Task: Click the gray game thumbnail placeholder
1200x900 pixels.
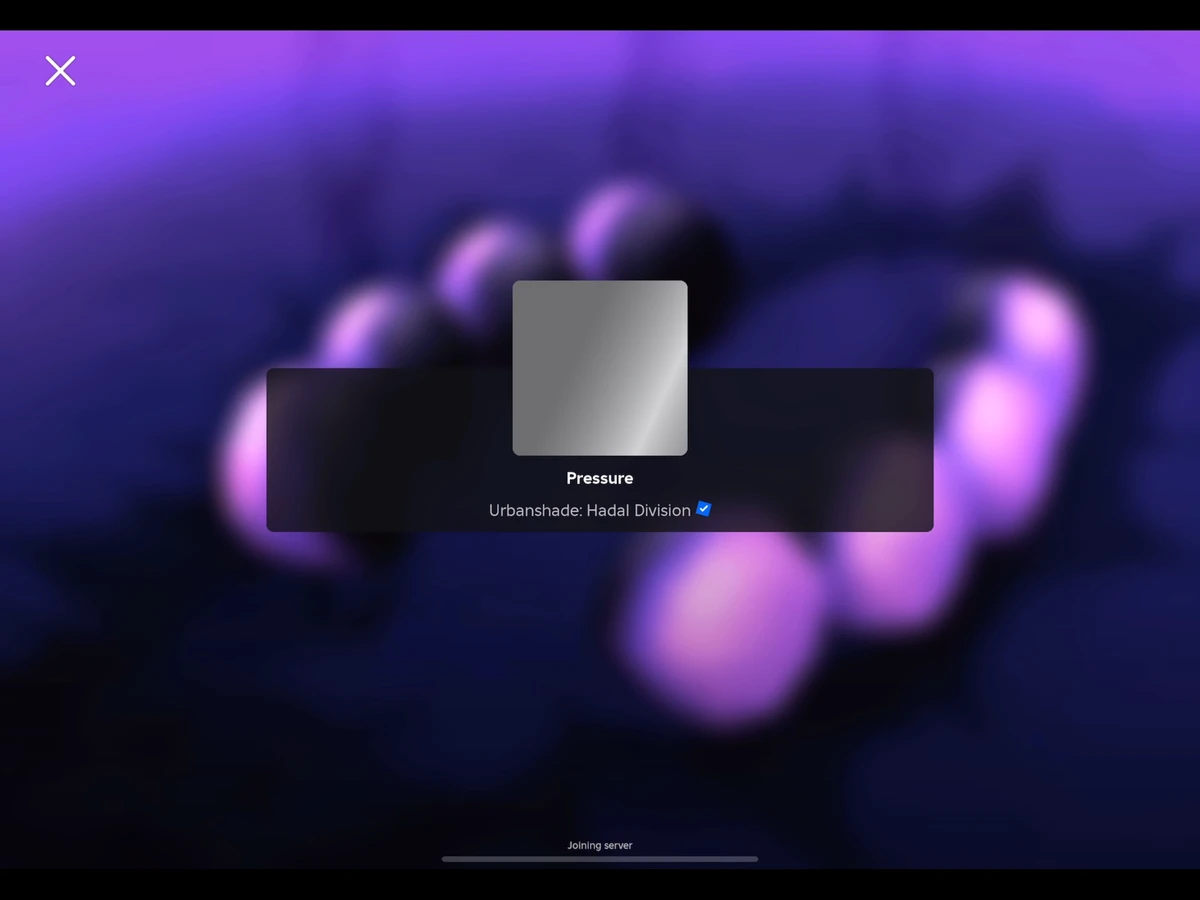Action: [x=599, y=368]
